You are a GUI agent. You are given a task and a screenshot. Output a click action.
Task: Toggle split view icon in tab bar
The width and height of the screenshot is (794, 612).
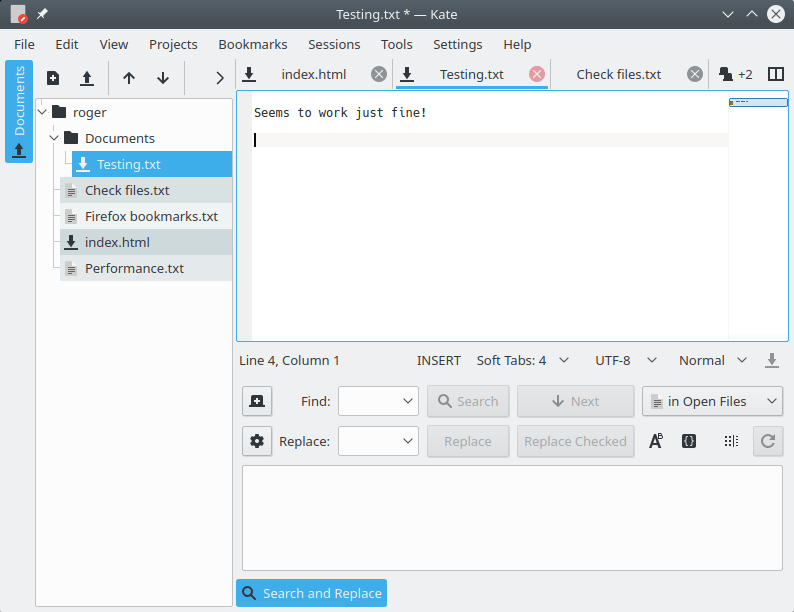coord(775,74)
